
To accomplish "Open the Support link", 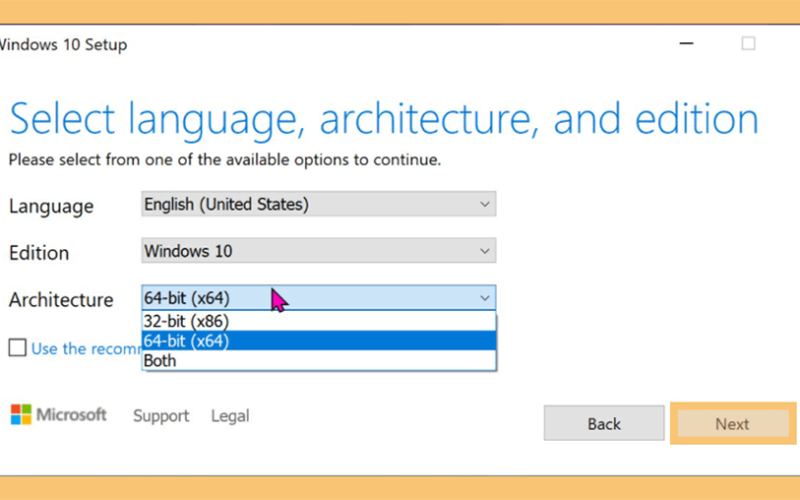I will pyautogui.click(x=161, y=416).
